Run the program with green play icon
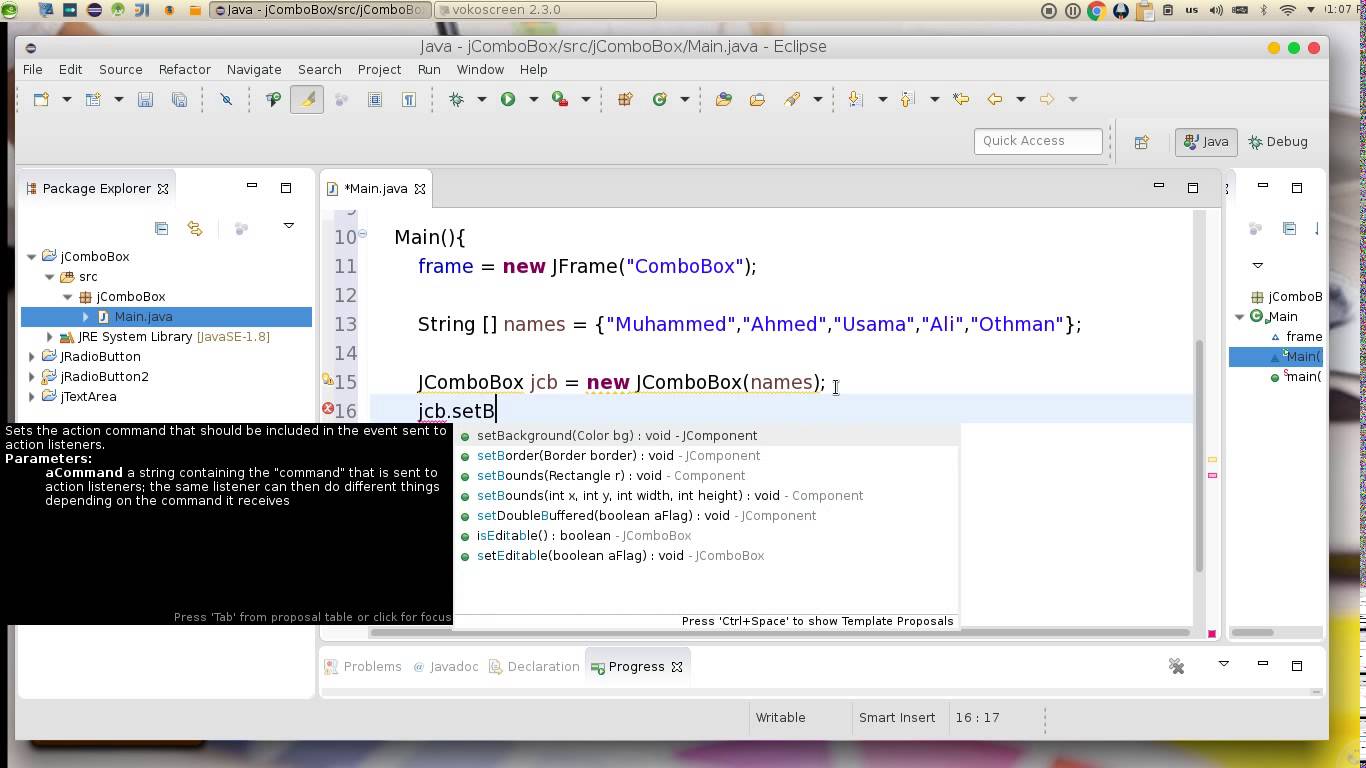The width and height of the screenshot is (1366, 768). click(x=508, y=99)
